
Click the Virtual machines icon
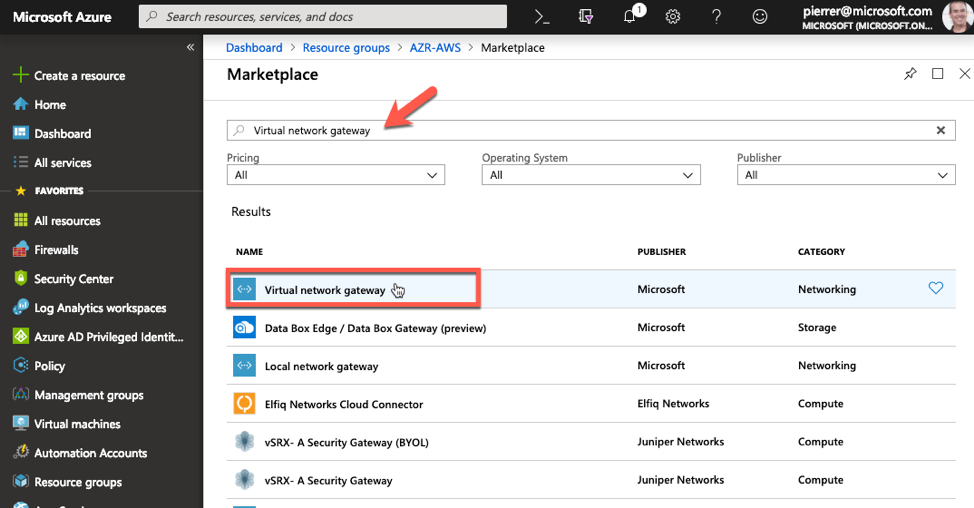tap(20, 424)
